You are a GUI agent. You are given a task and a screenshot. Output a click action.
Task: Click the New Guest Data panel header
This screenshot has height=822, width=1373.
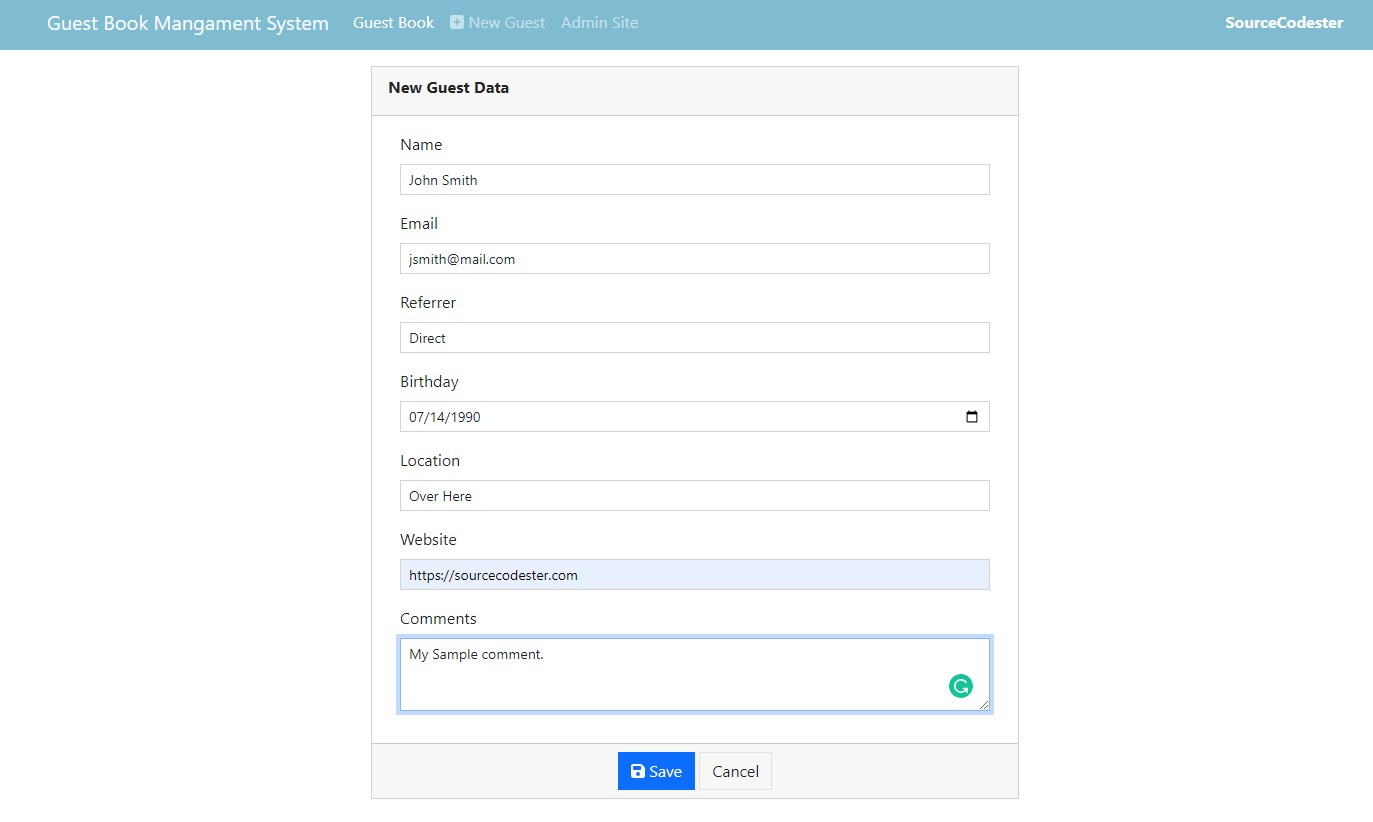pos(448,88)
